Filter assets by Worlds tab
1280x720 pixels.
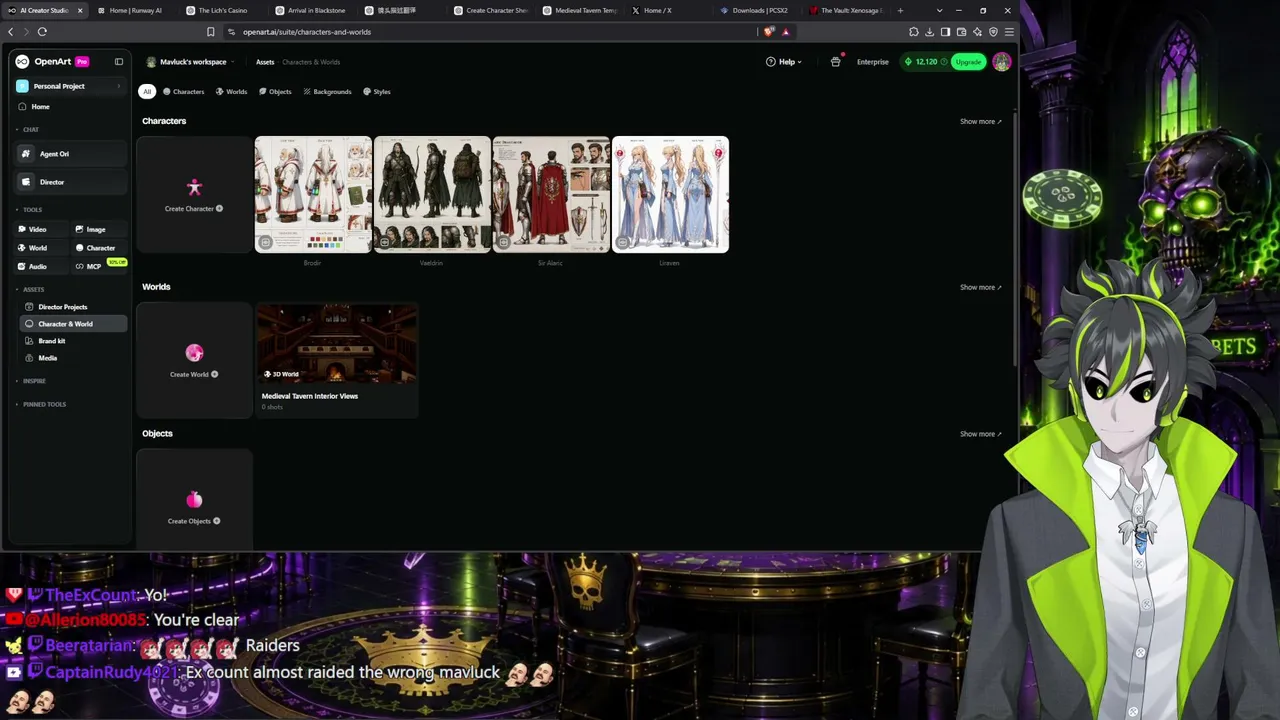click(232, 91)
